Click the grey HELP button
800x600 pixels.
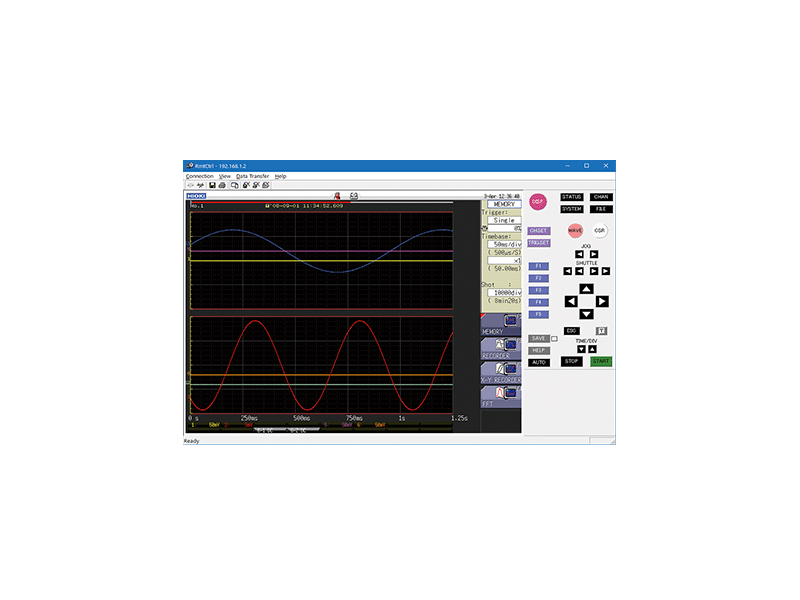pos(538,351)
